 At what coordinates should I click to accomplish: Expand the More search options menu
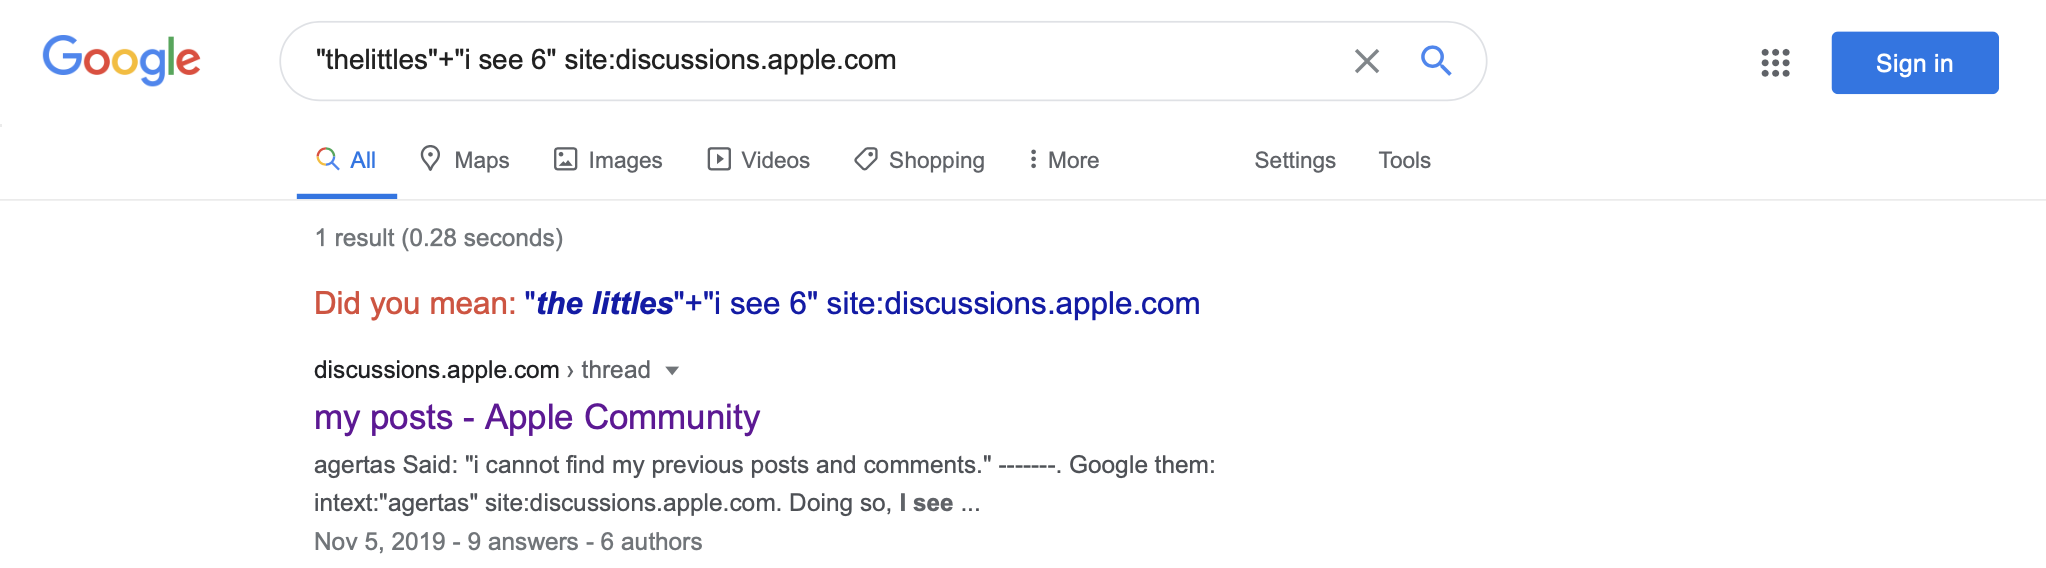tap(1064, 160)
